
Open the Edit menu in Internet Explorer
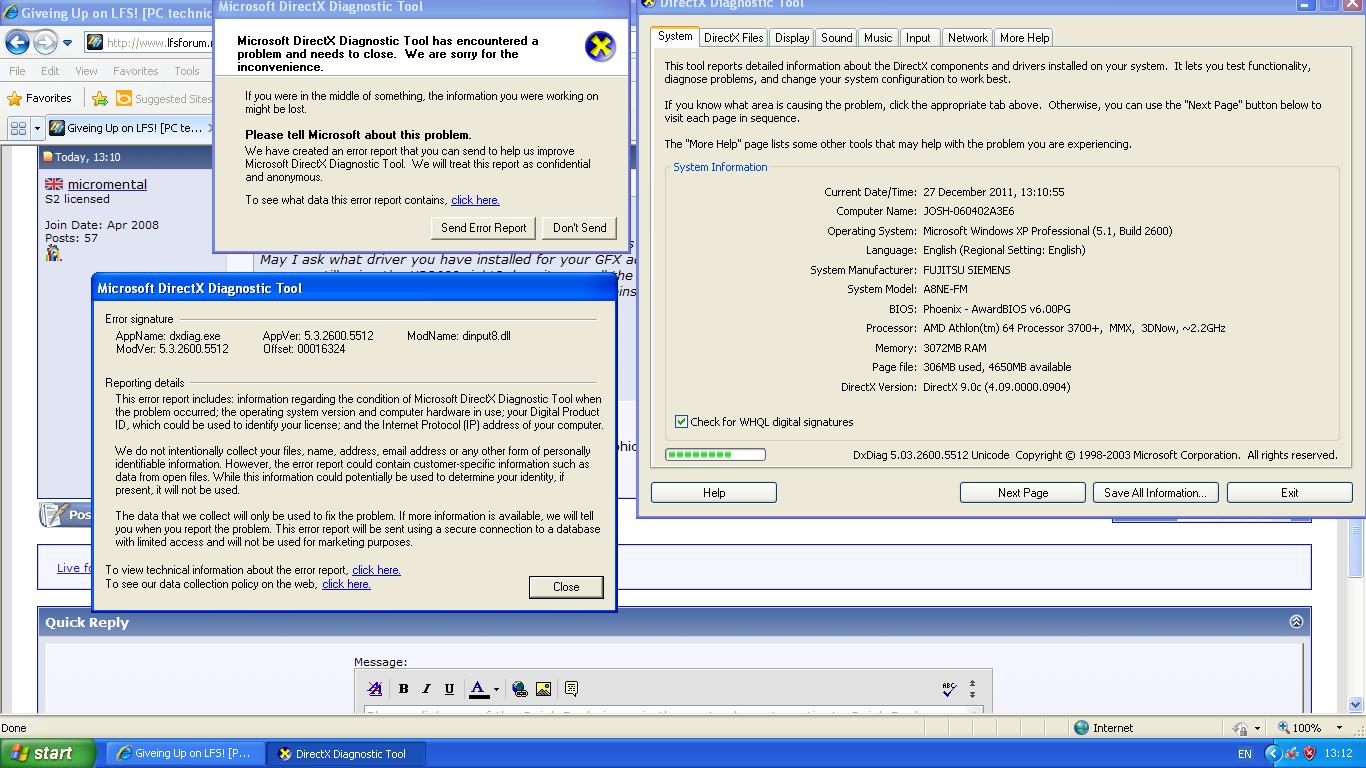pyautogui.click(x=50, y=71)
